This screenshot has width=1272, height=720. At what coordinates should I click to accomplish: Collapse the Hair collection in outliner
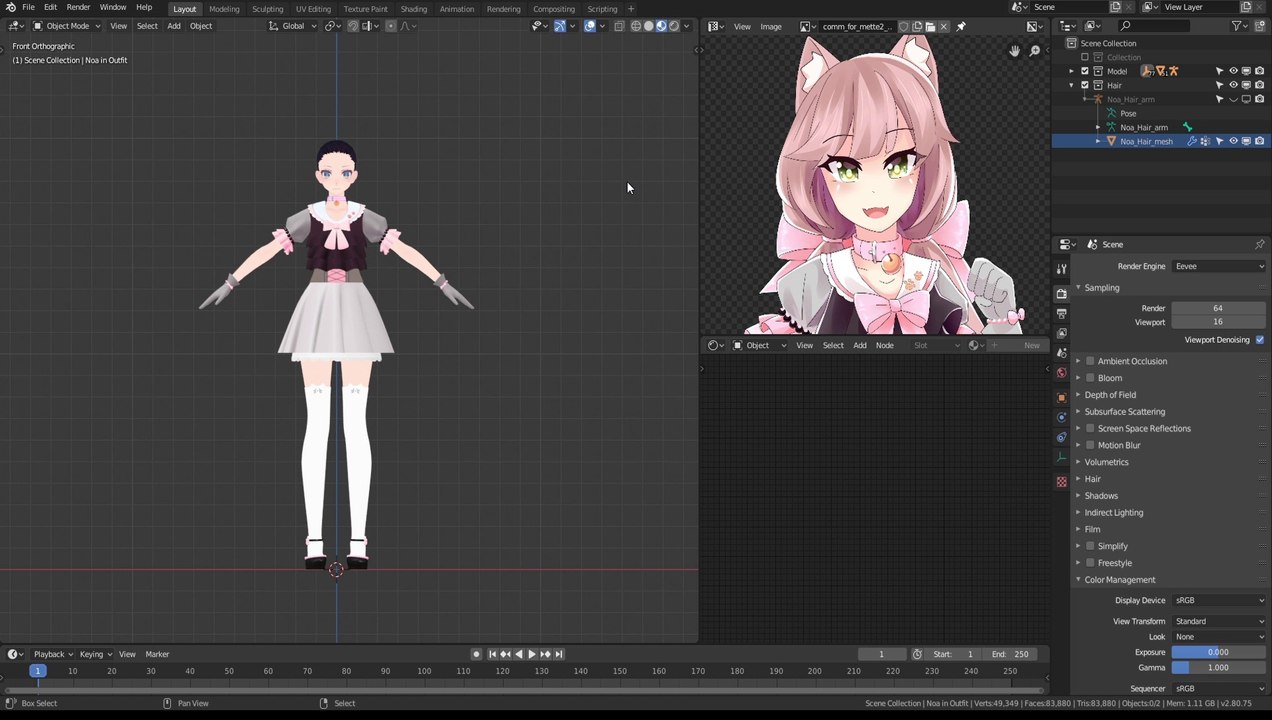click(x=1071, y=85)
